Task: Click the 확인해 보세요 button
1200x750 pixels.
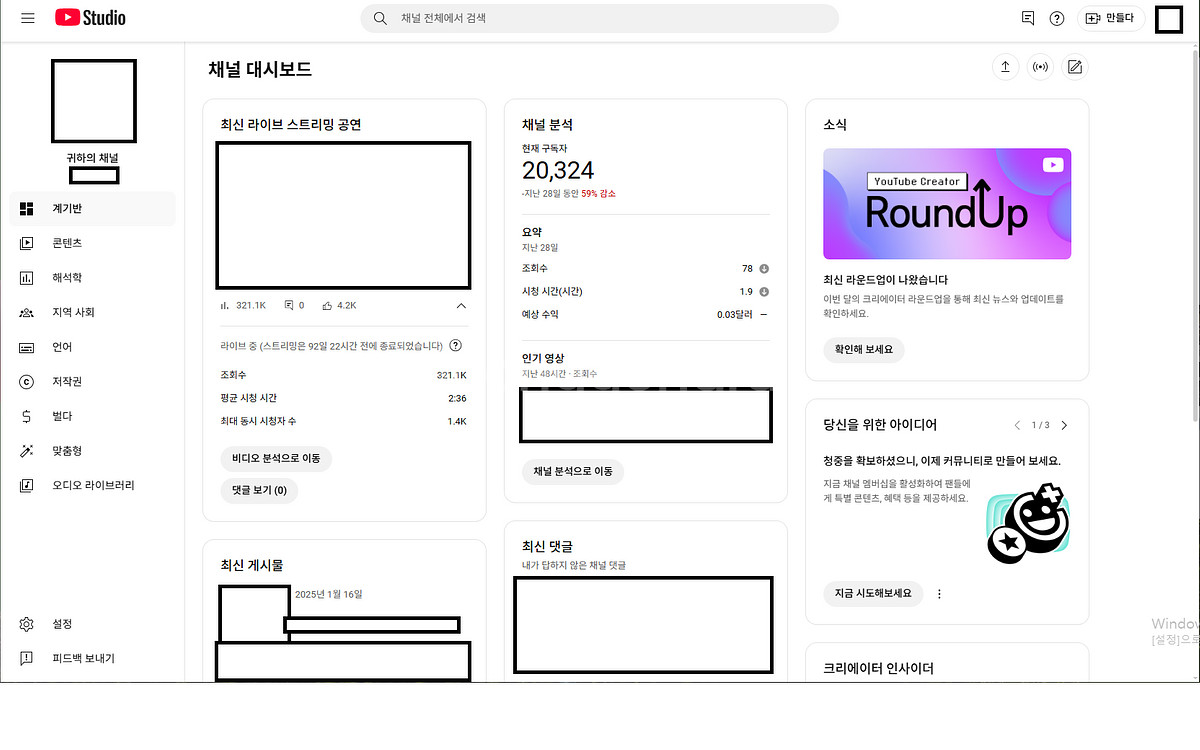Action: point(864,350)
